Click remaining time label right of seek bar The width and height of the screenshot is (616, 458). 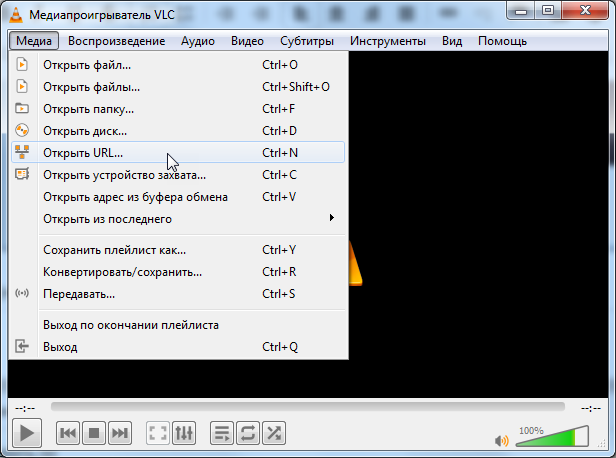click(590, 409)
